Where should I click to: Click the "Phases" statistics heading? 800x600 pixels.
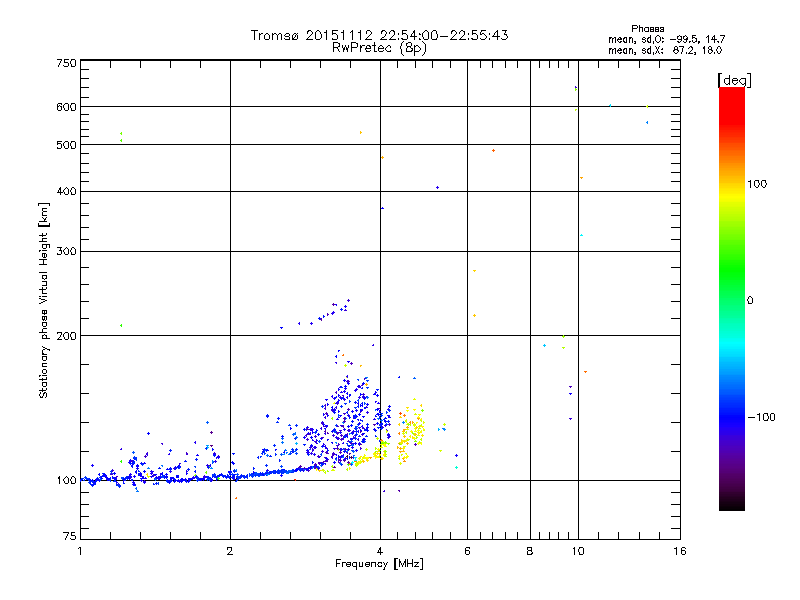coord(647,29)
